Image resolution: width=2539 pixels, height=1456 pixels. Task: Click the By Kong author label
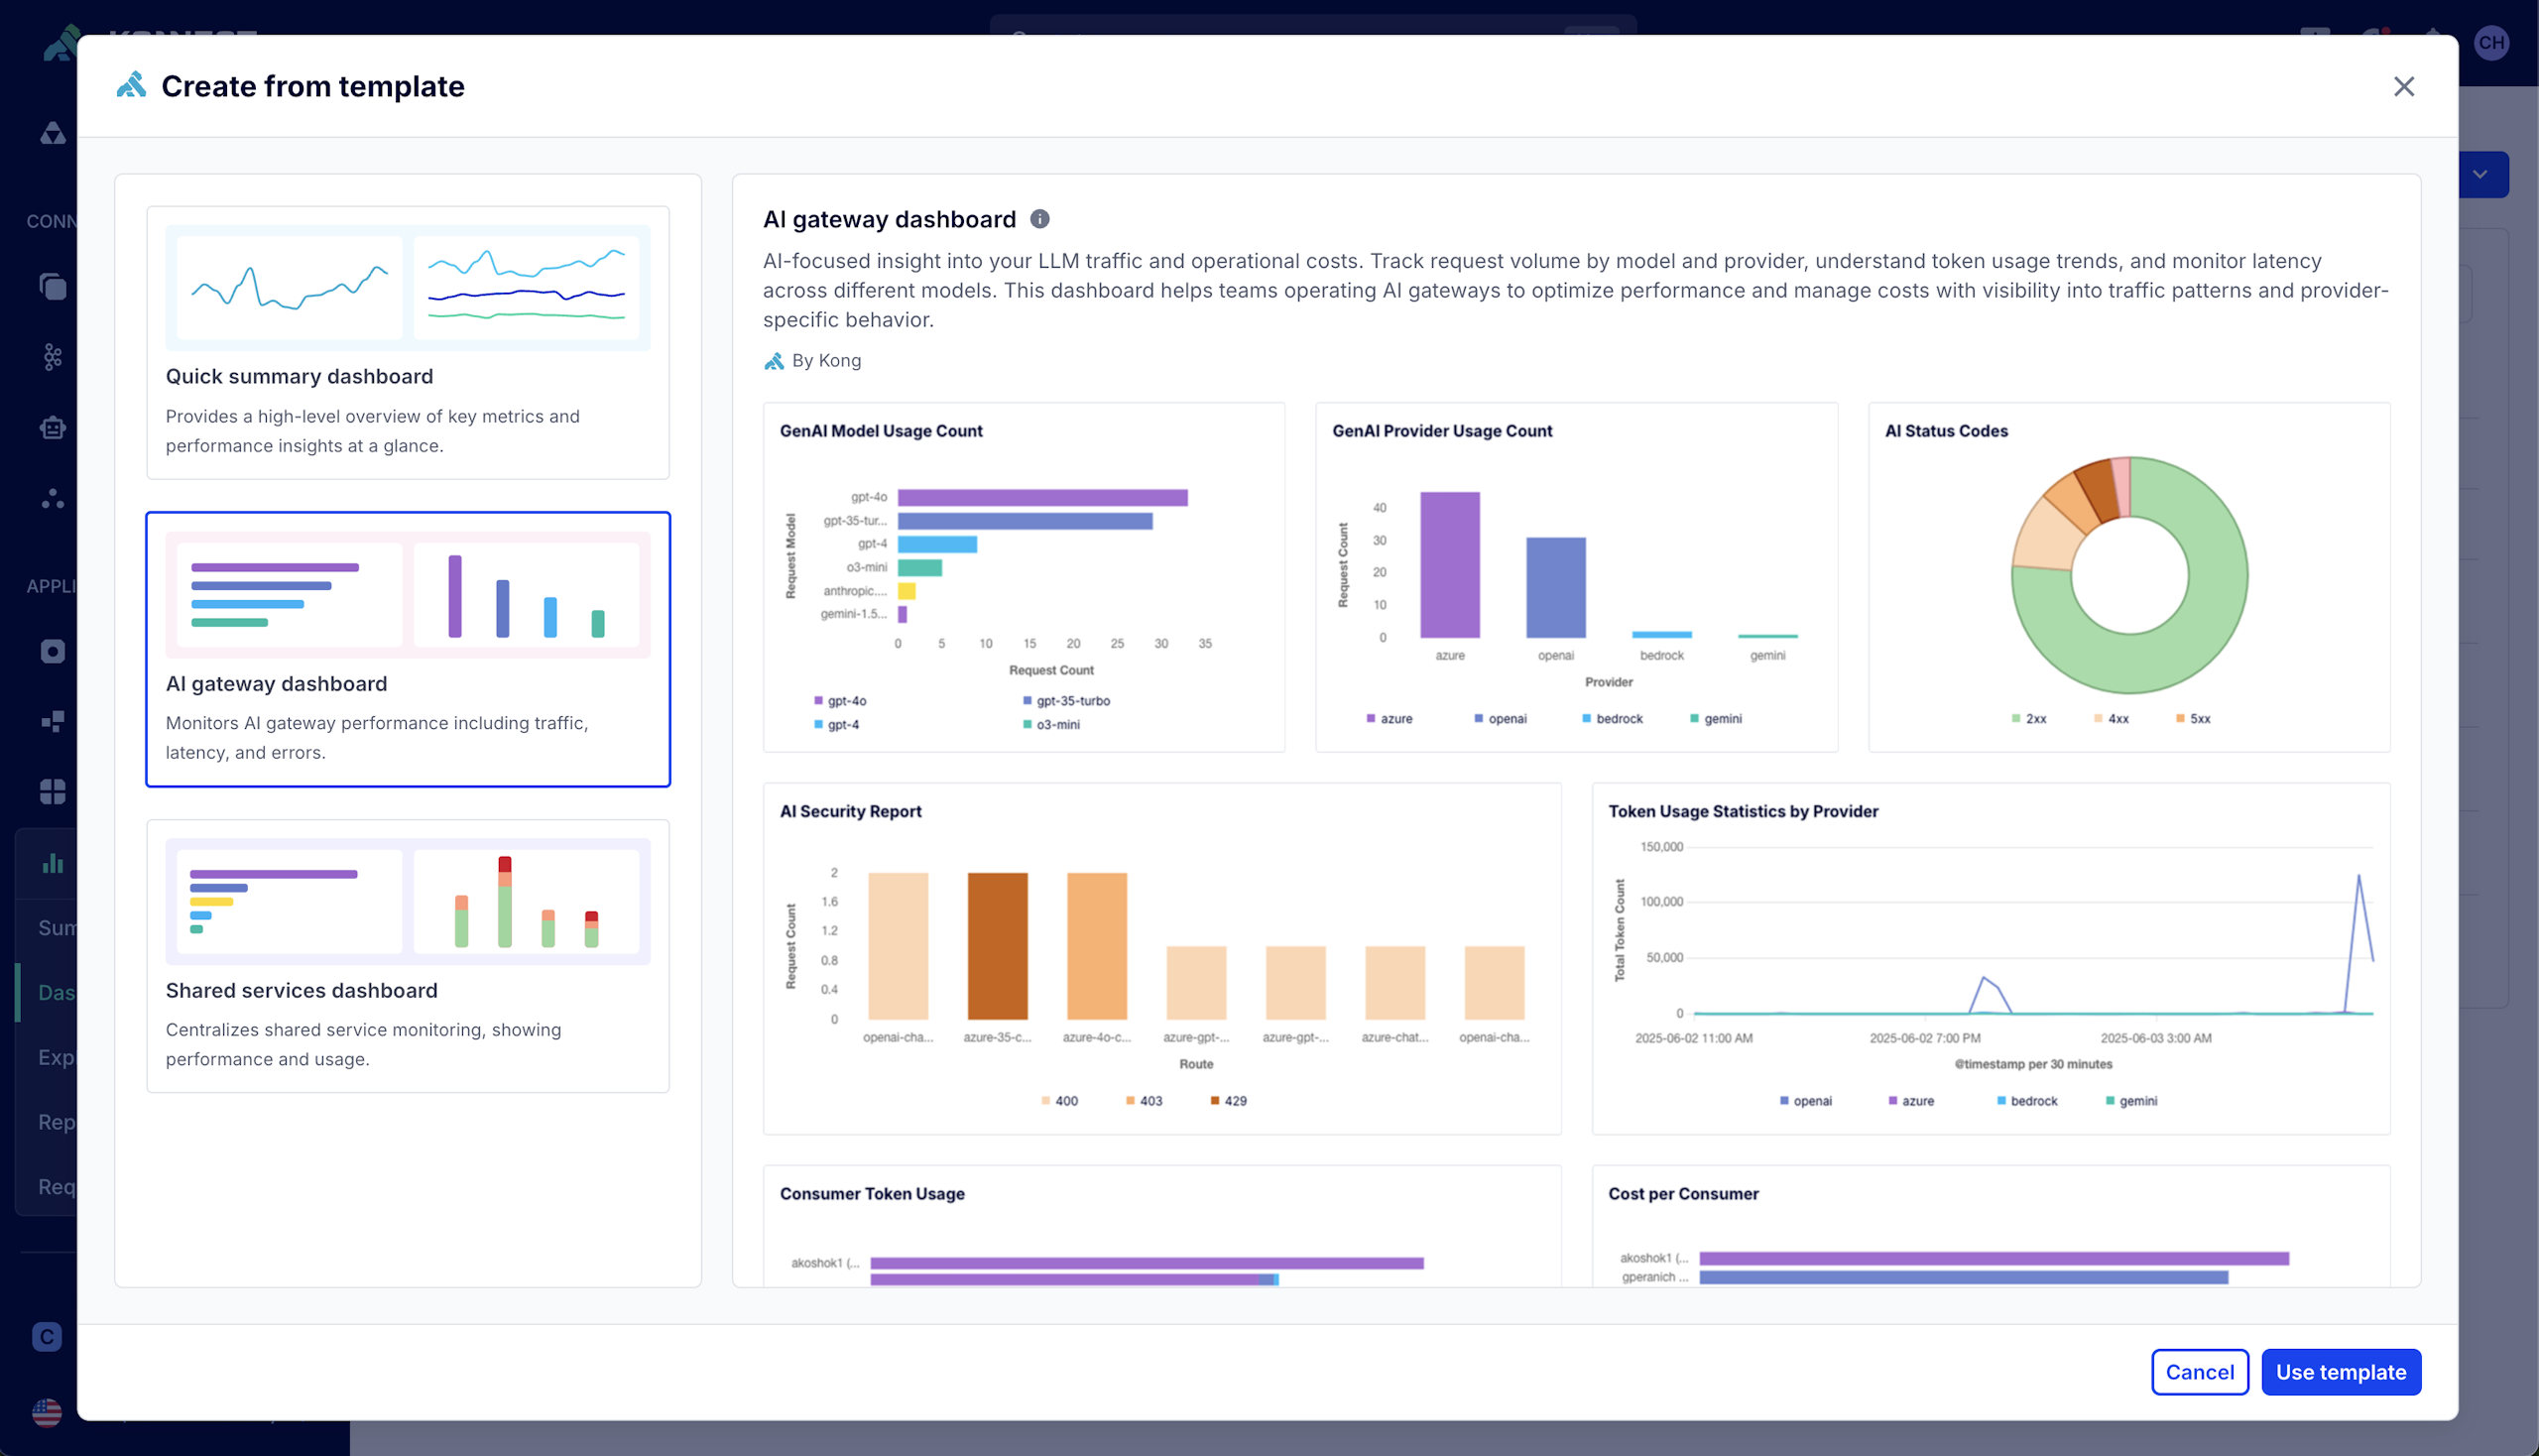tap(826, 361)
